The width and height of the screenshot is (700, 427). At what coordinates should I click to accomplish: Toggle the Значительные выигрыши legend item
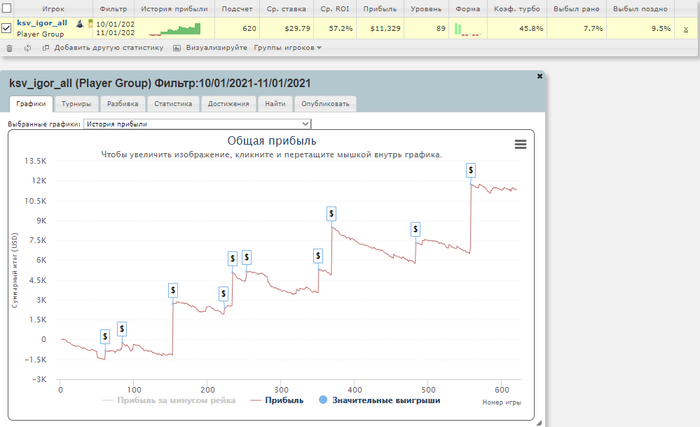pos(380,400)
